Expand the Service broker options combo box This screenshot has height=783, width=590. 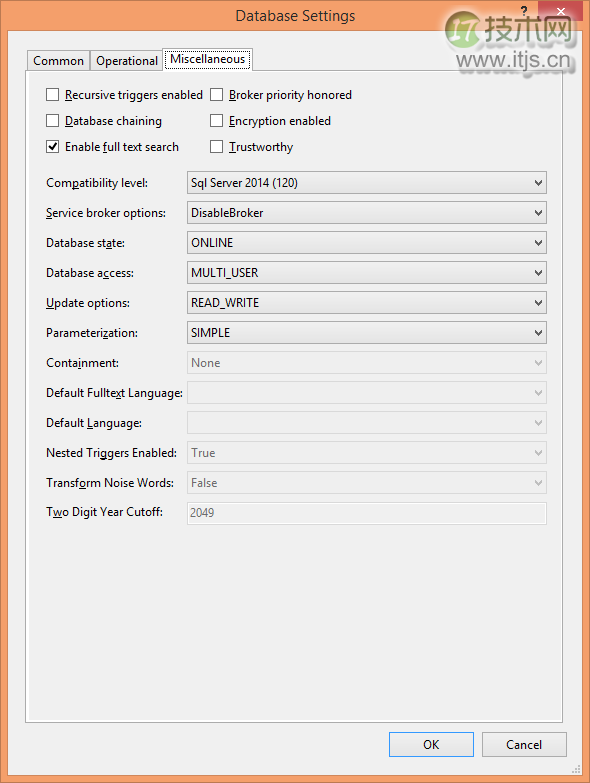tap(367, 213)
